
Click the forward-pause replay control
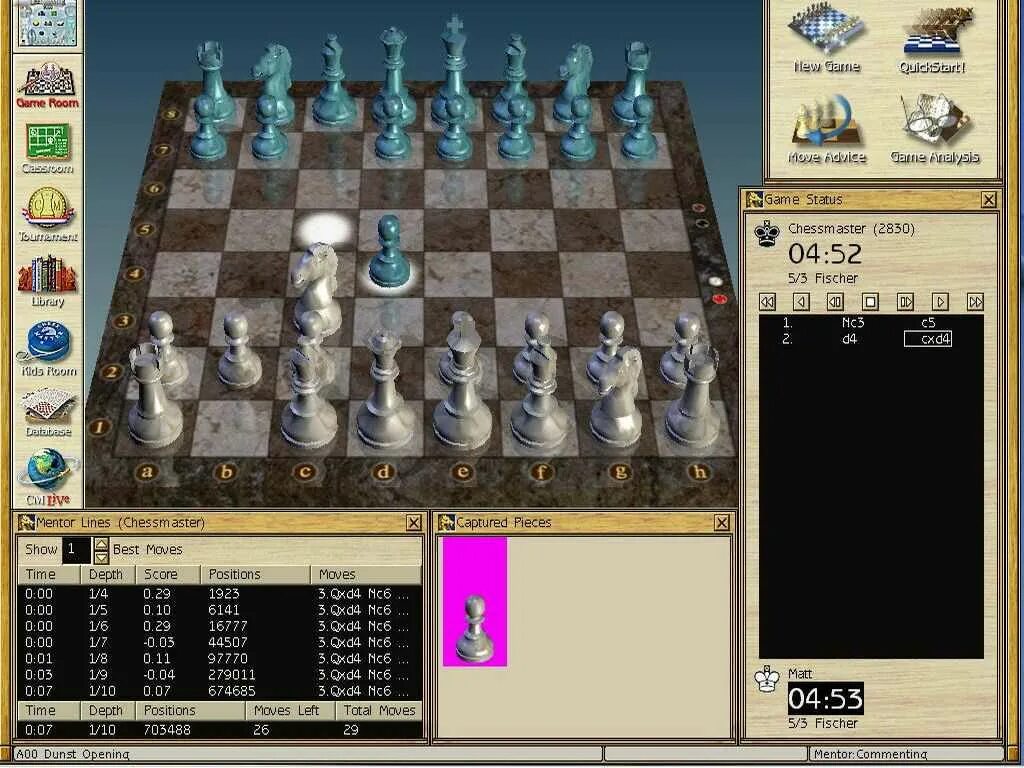905,302
